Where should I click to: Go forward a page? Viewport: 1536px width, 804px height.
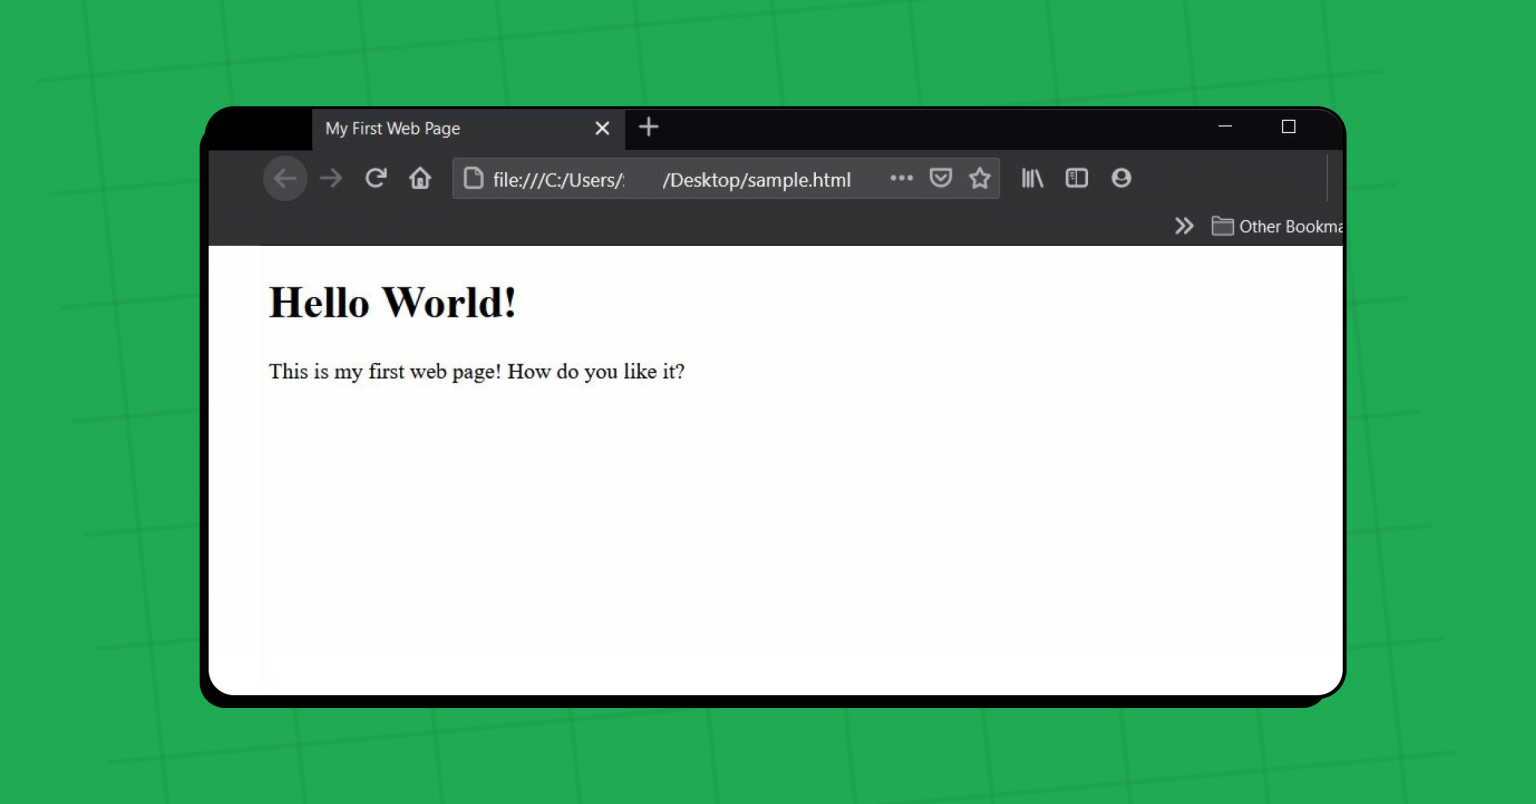click(330, 178)
